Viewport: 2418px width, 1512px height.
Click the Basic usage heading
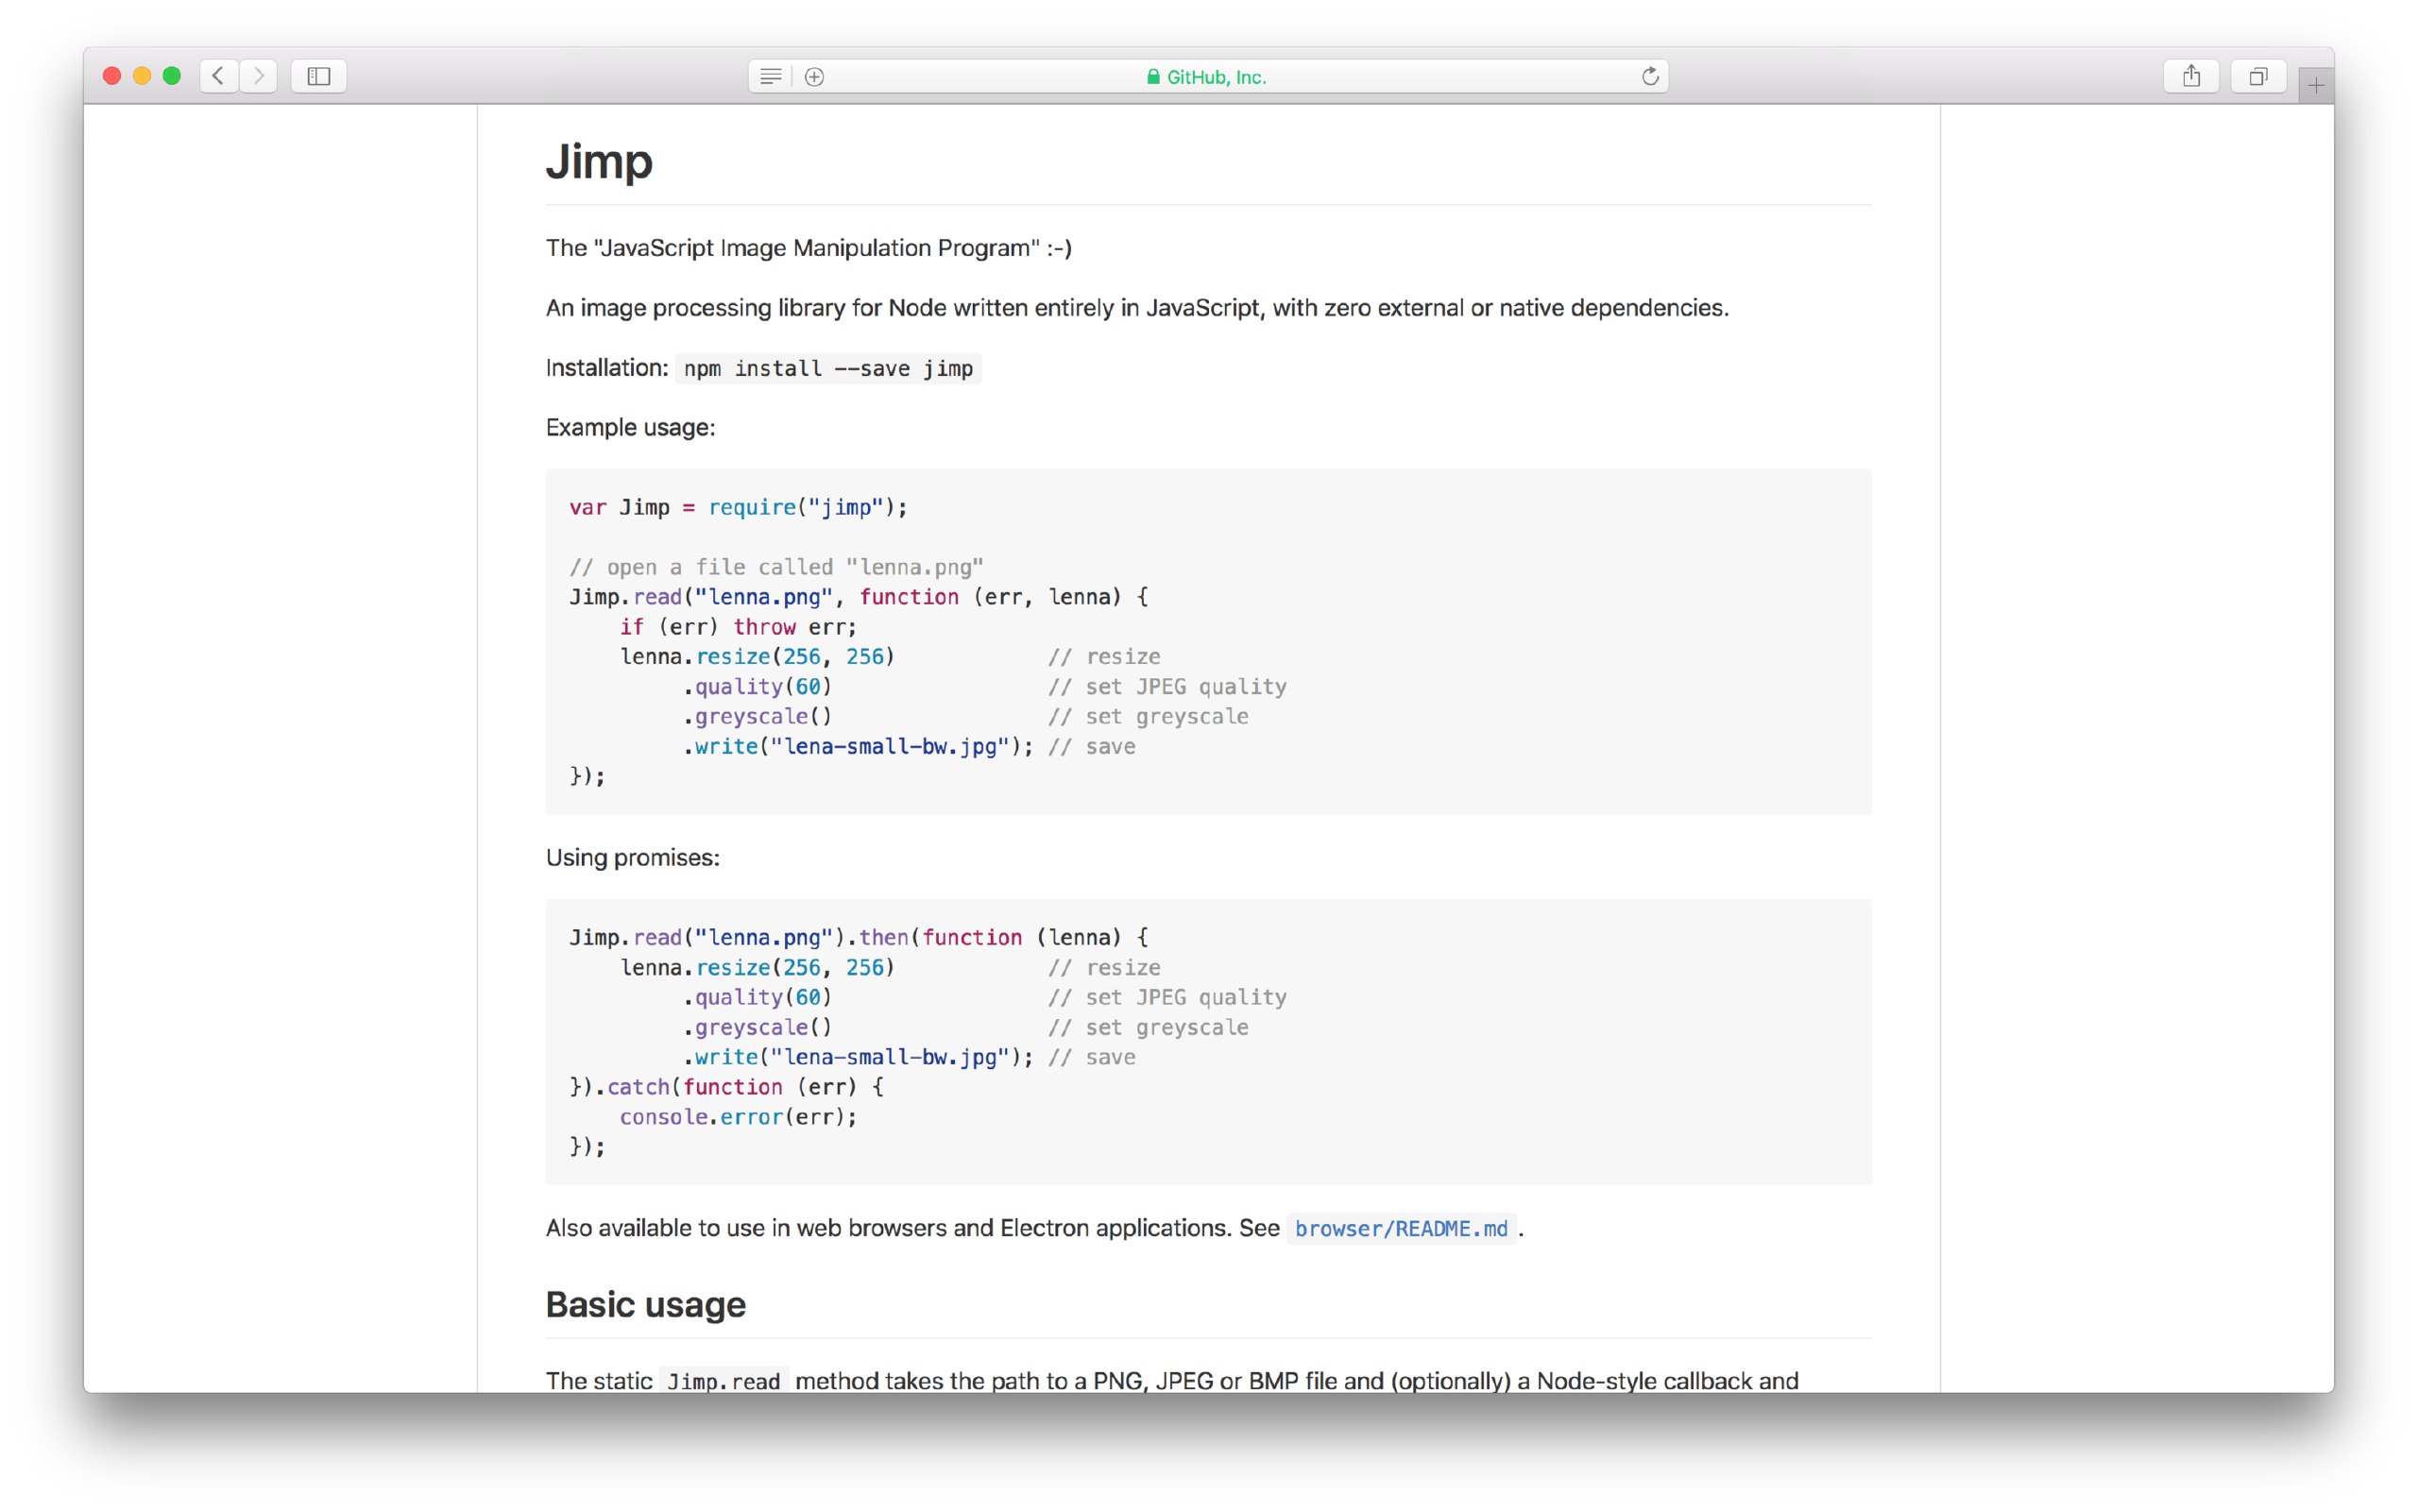click(645, 1304)
